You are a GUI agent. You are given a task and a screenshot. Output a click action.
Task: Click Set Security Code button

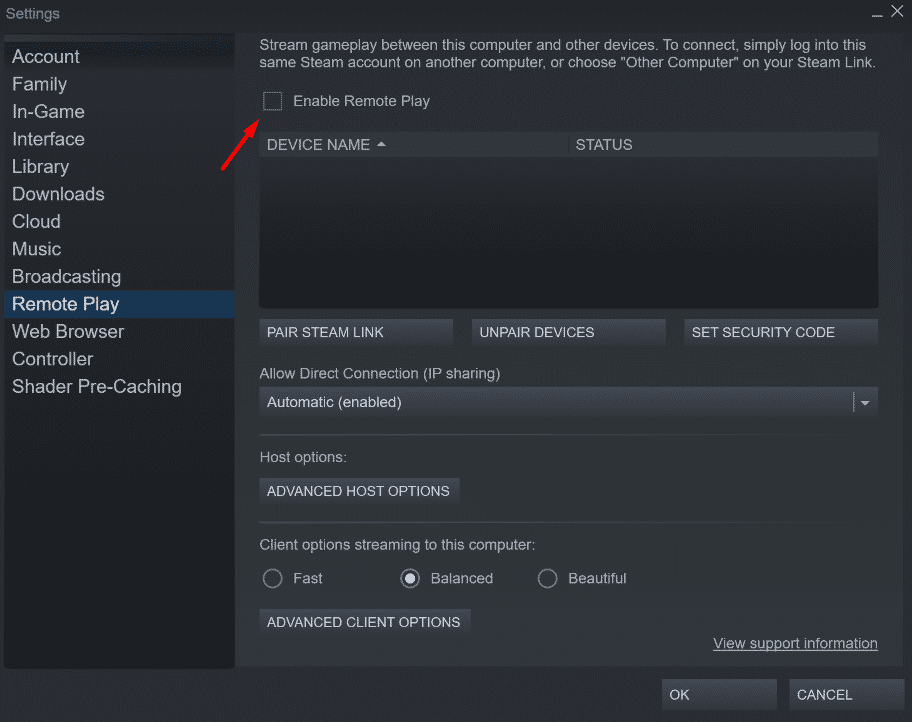(x=781, y=332)
